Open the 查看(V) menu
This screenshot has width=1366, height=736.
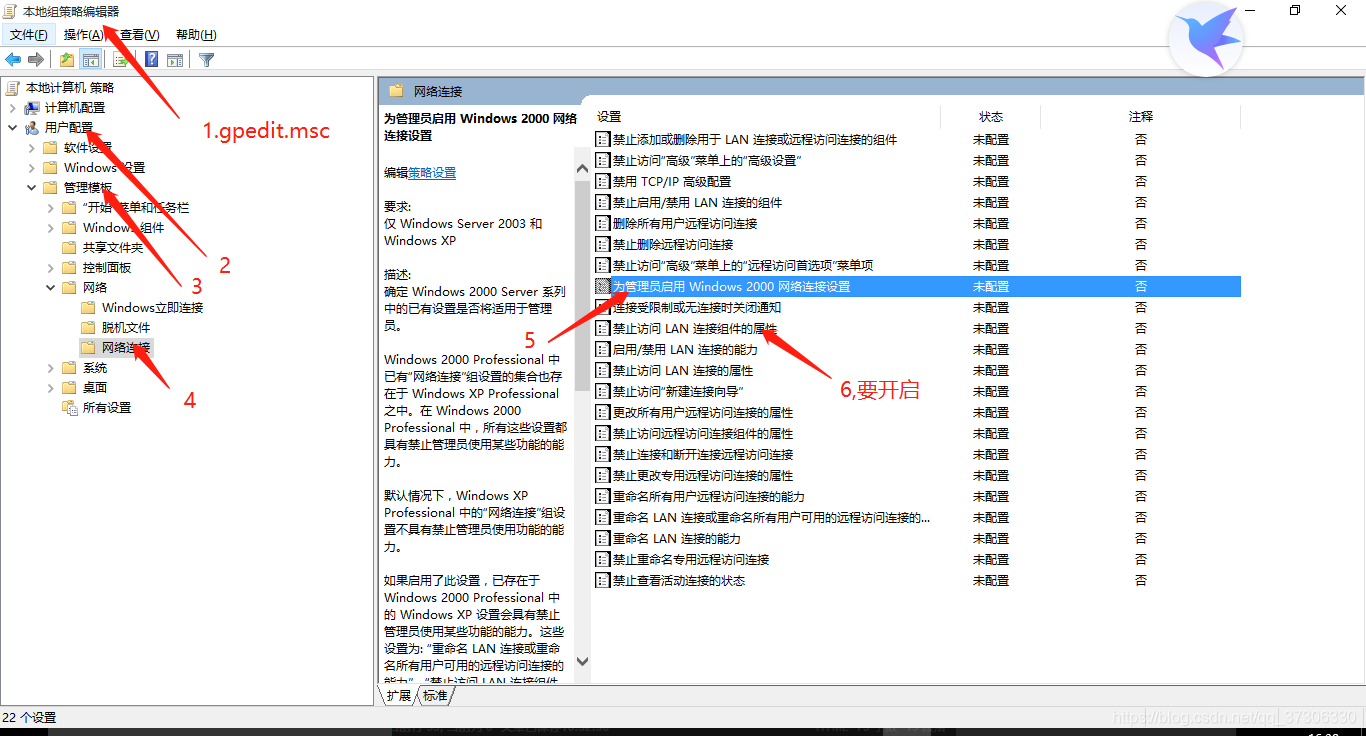click(140, 35)
